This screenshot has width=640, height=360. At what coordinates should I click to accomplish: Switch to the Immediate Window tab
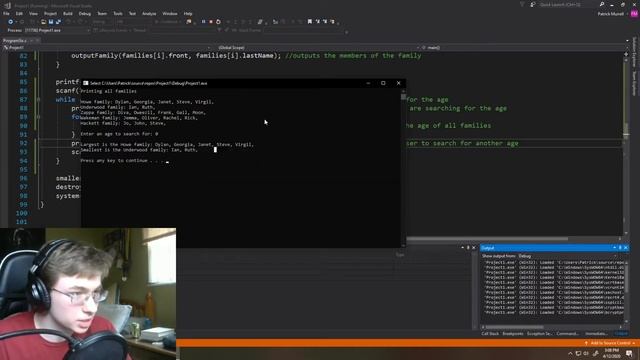[x=596, y=333]
